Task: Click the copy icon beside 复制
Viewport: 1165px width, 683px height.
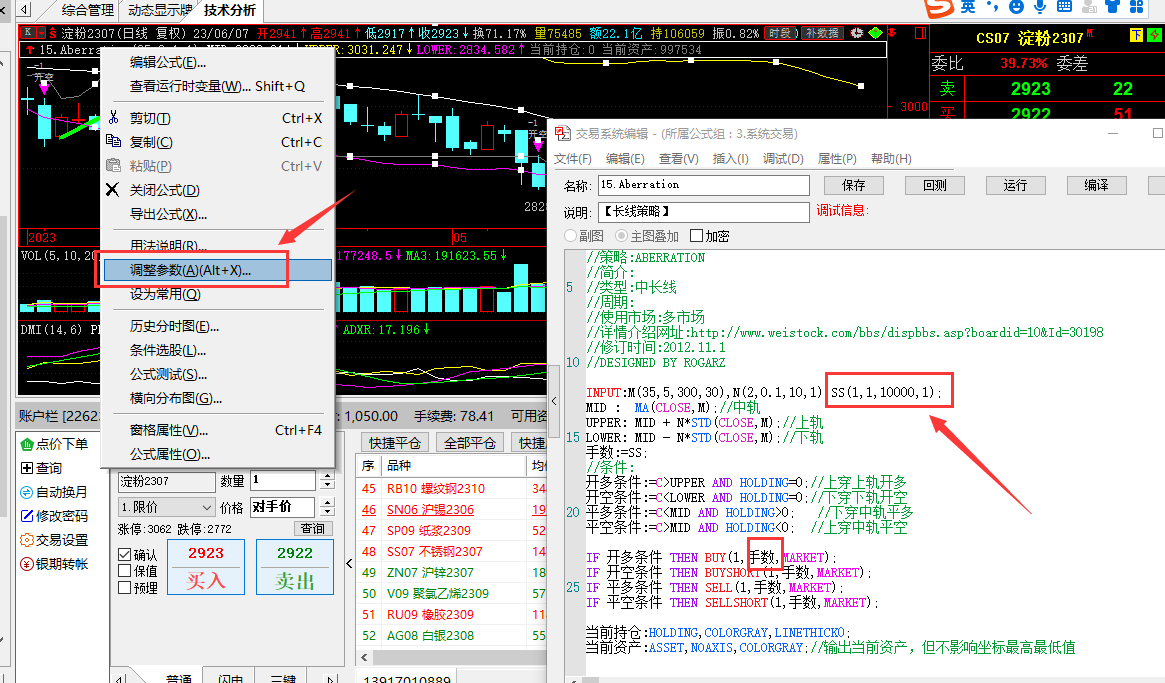Action: coord(114,141)
